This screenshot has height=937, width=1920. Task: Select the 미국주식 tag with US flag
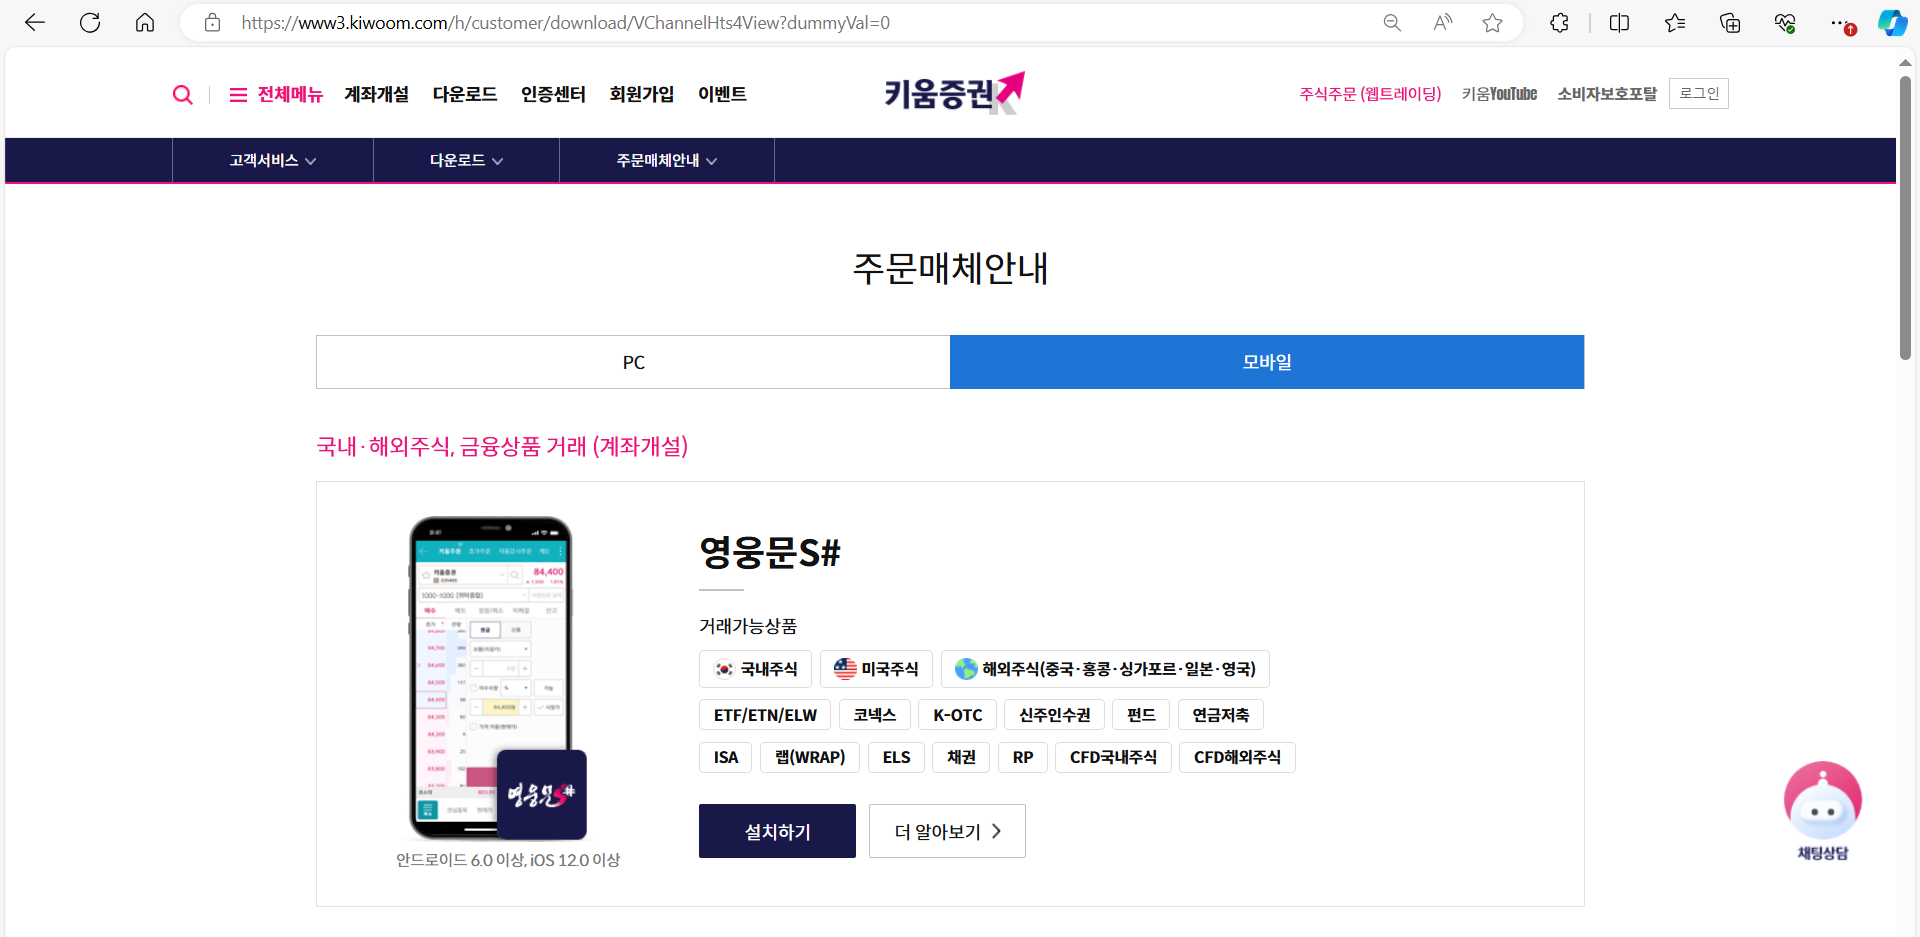tap(876, 669)
